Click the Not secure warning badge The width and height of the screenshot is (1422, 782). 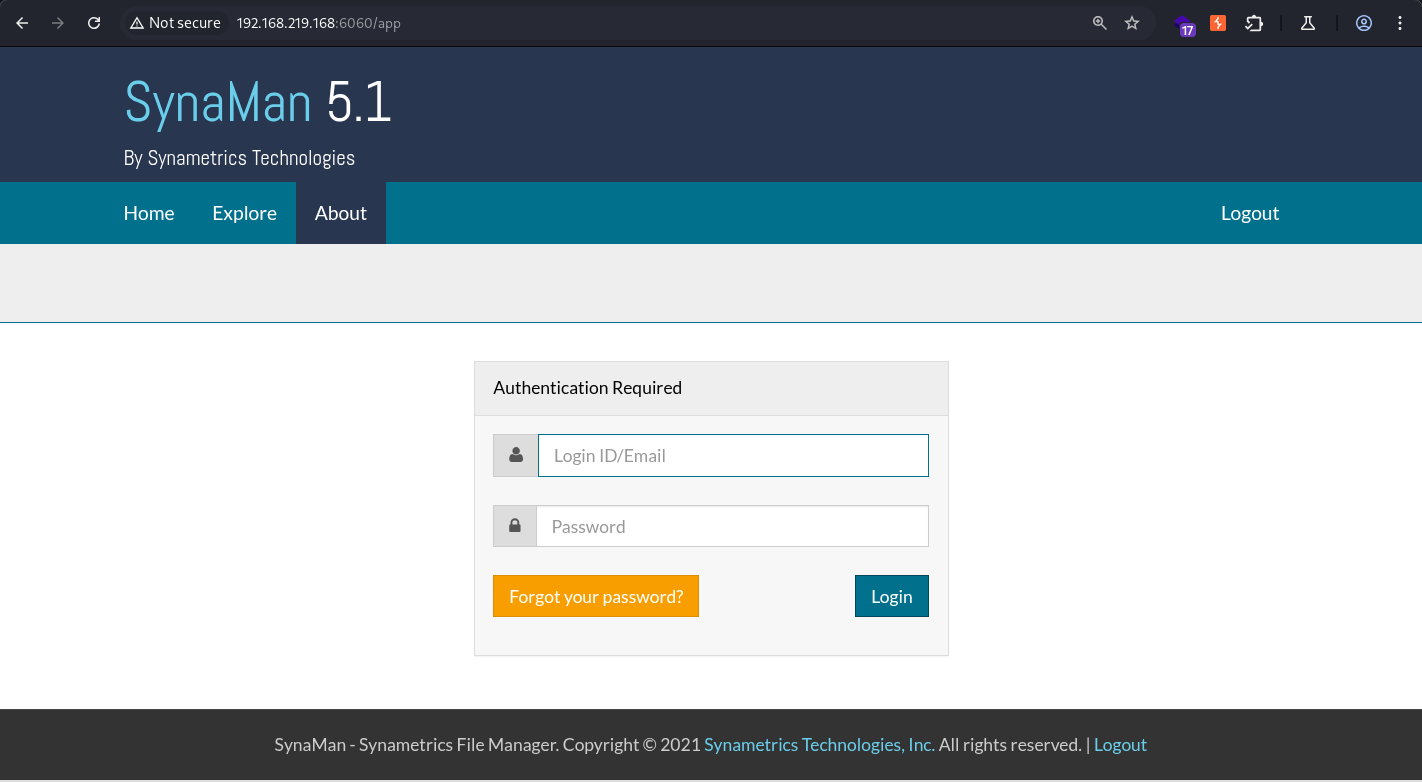175,23
